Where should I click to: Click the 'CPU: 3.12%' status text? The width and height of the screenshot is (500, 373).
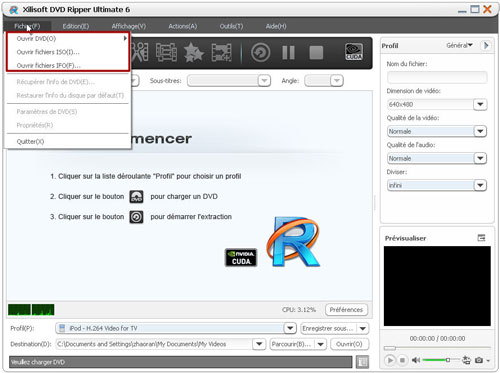click(x=299, y=310)
